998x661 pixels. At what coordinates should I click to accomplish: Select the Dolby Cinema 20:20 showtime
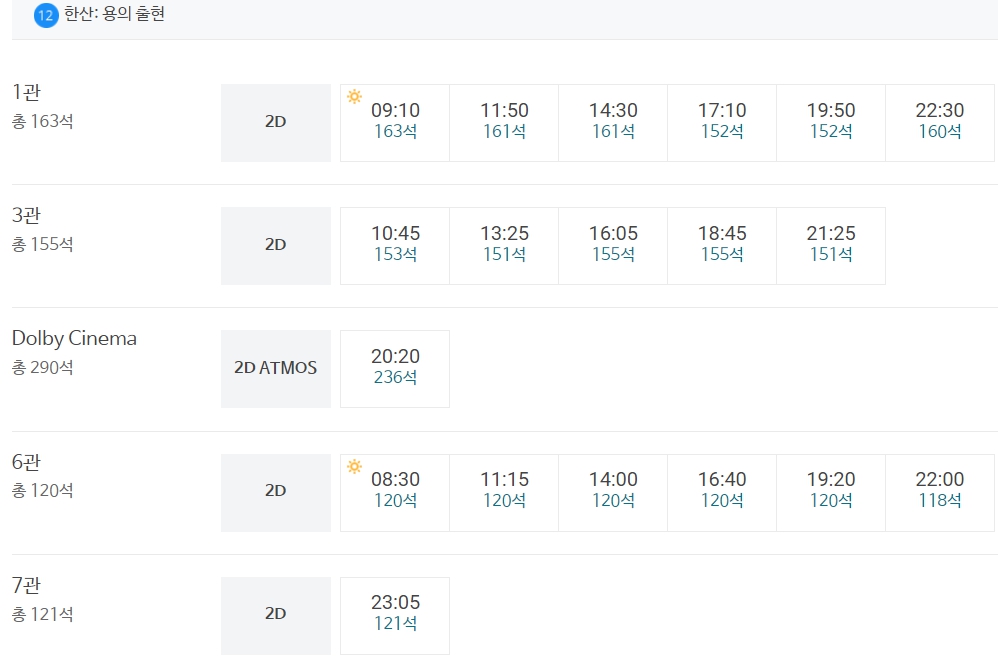395,368
